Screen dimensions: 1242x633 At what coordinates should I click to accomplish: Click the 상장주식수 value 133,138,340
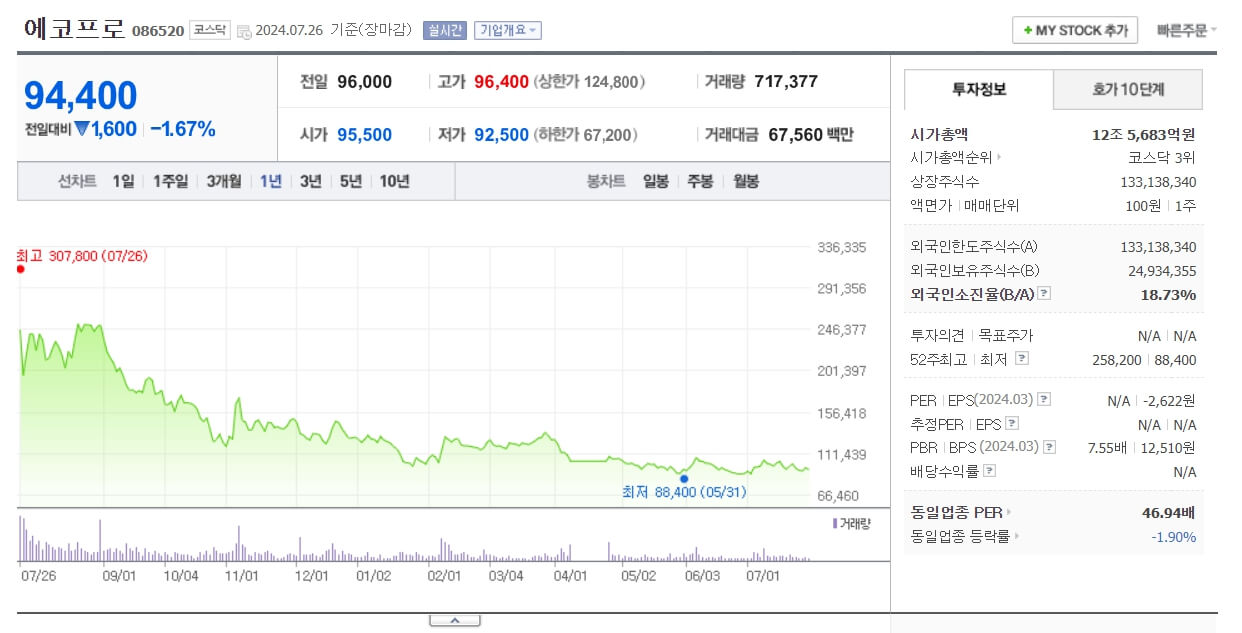[x=1158, y=182]
